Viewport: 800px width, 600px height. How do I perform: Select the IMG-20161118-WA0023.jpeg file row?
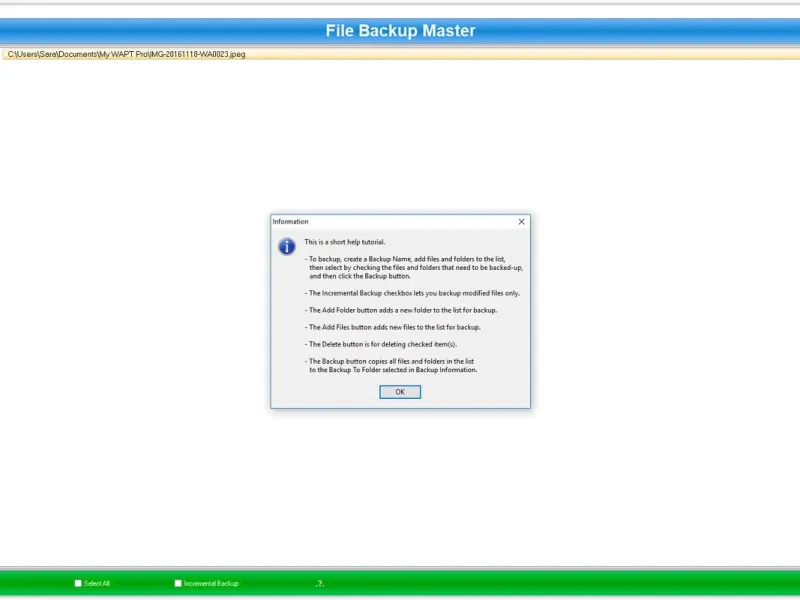400,54
